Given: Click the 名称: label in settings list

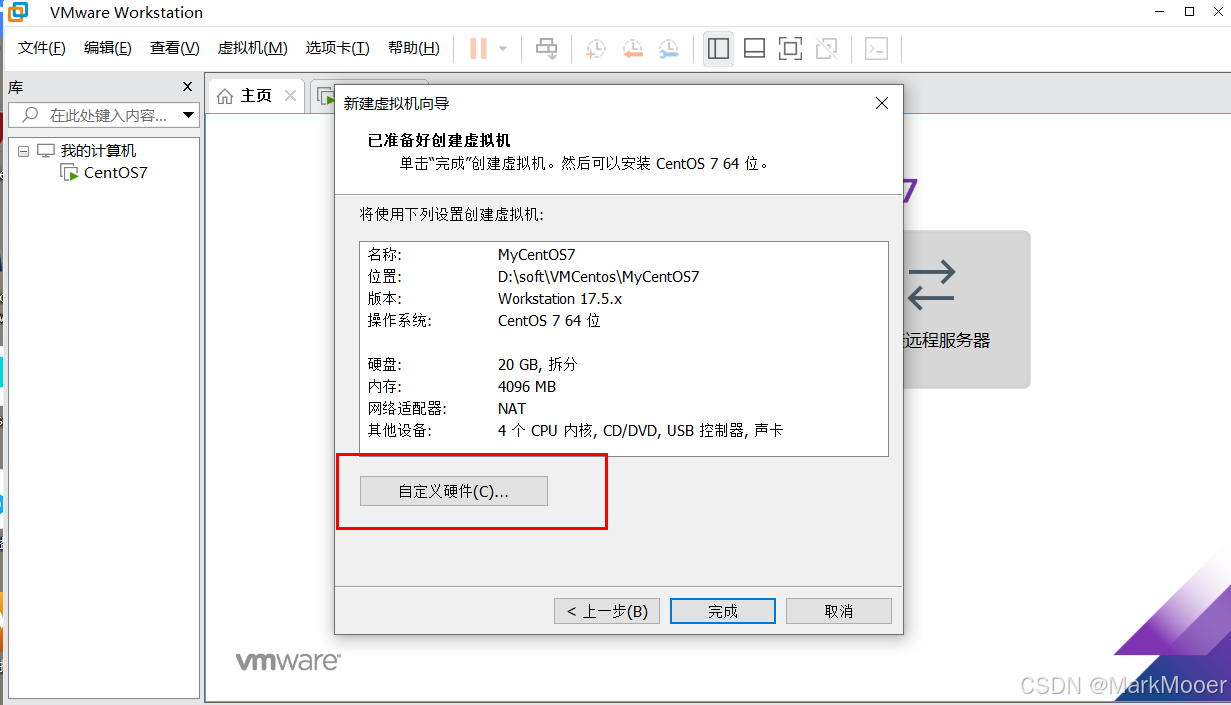Looking at the screenshot, I should 384,255.
